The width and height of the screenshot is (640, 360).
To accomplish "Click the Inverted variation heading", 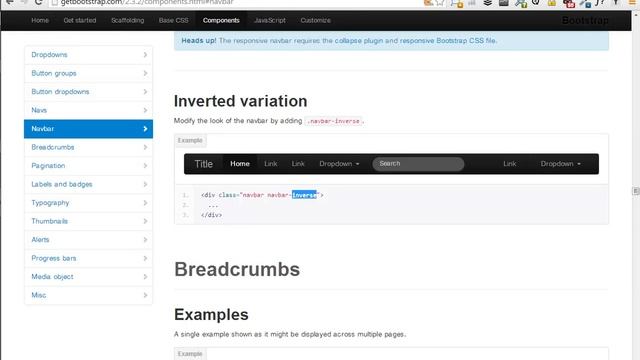I will (x=240, y=101).
